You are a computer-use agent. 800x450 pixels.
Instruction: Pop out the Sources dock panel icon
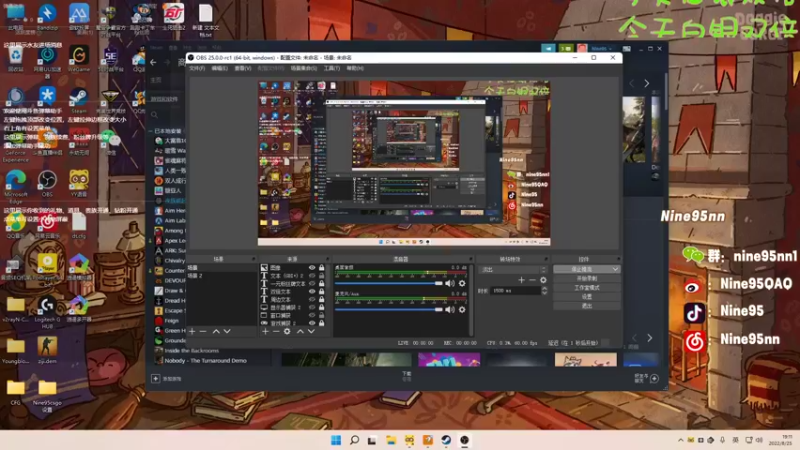(327, 259)
